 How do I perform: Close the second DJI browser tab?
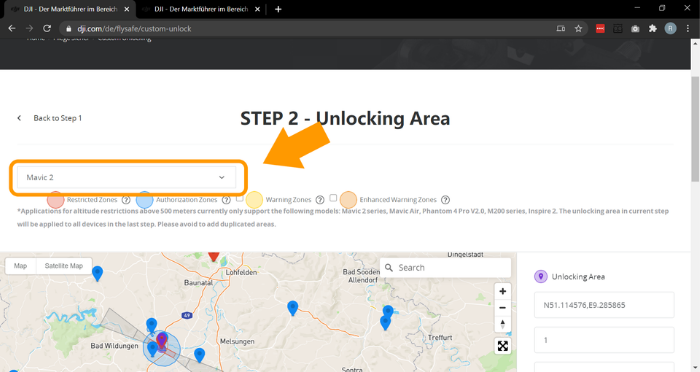(x=257, y=9)
